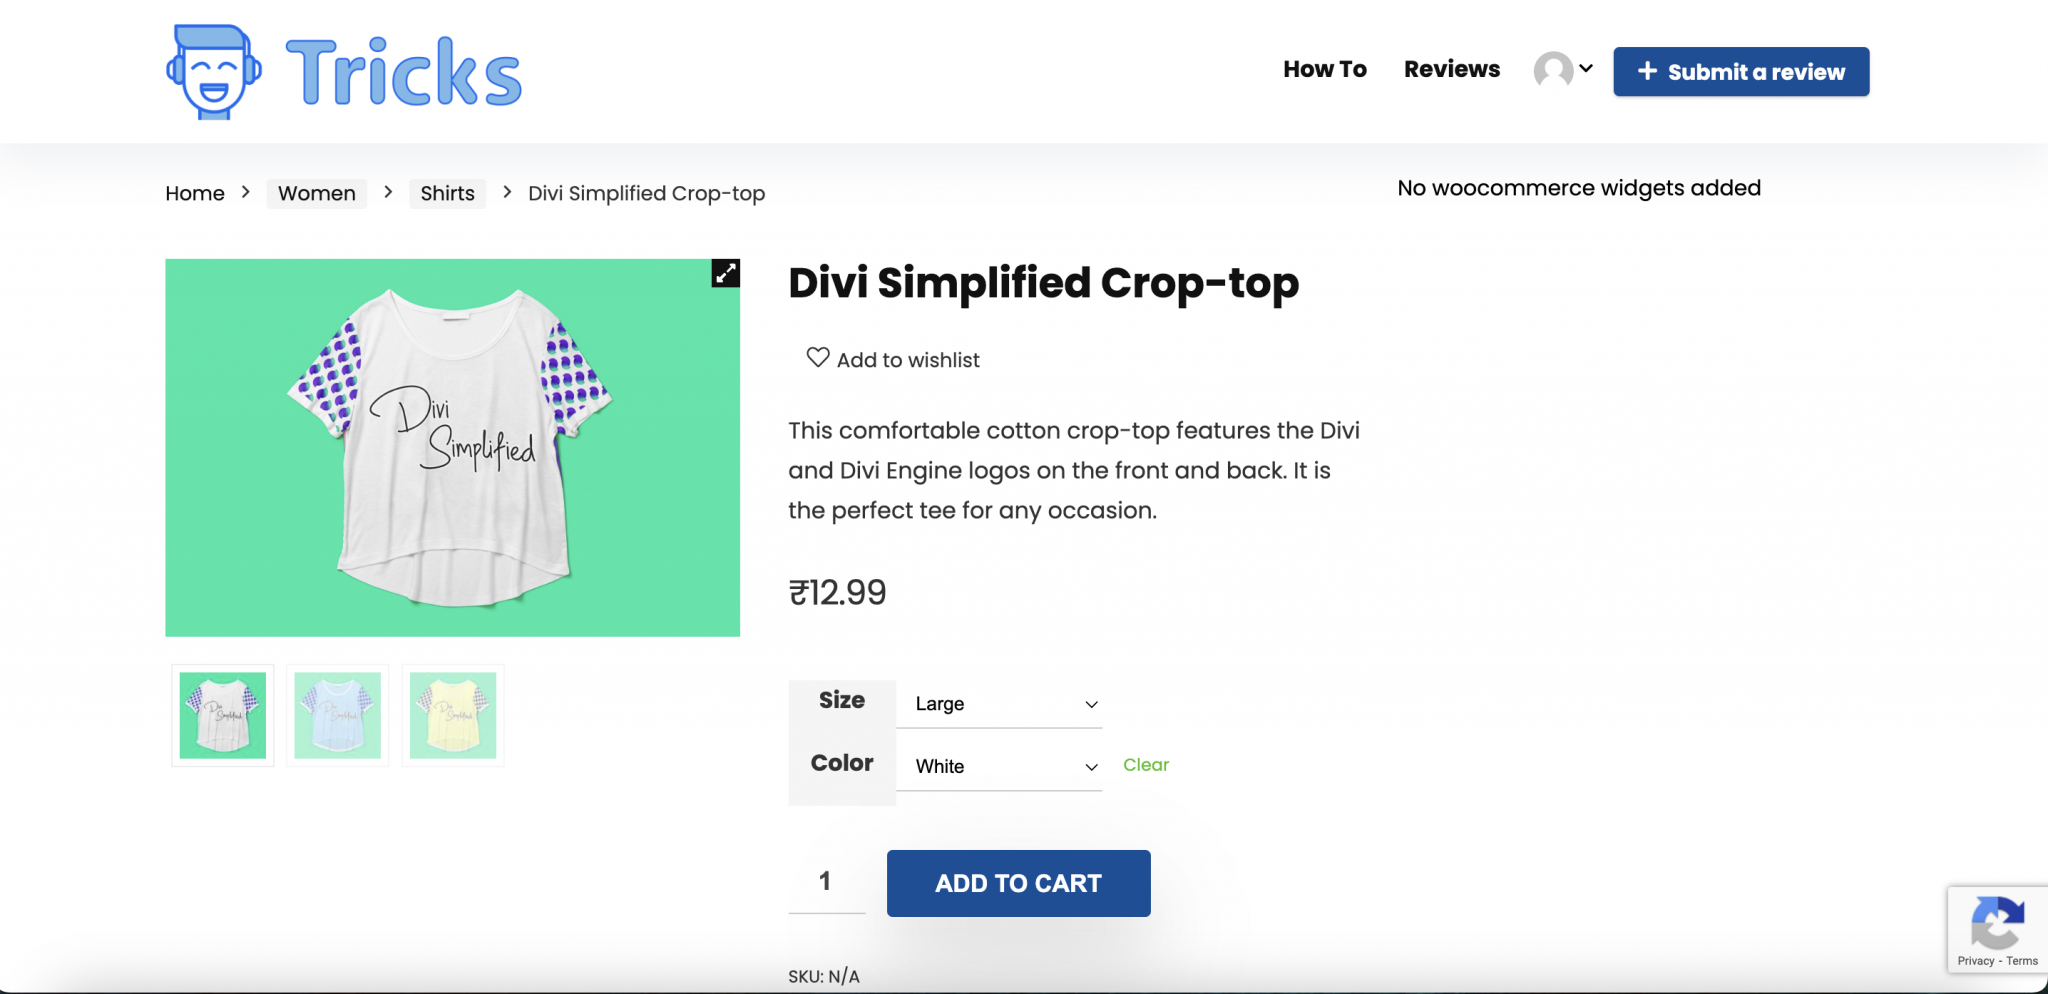Expand product image with fullscreen icon
Screen dimensions: 2048x994
[x=725, y=273]
